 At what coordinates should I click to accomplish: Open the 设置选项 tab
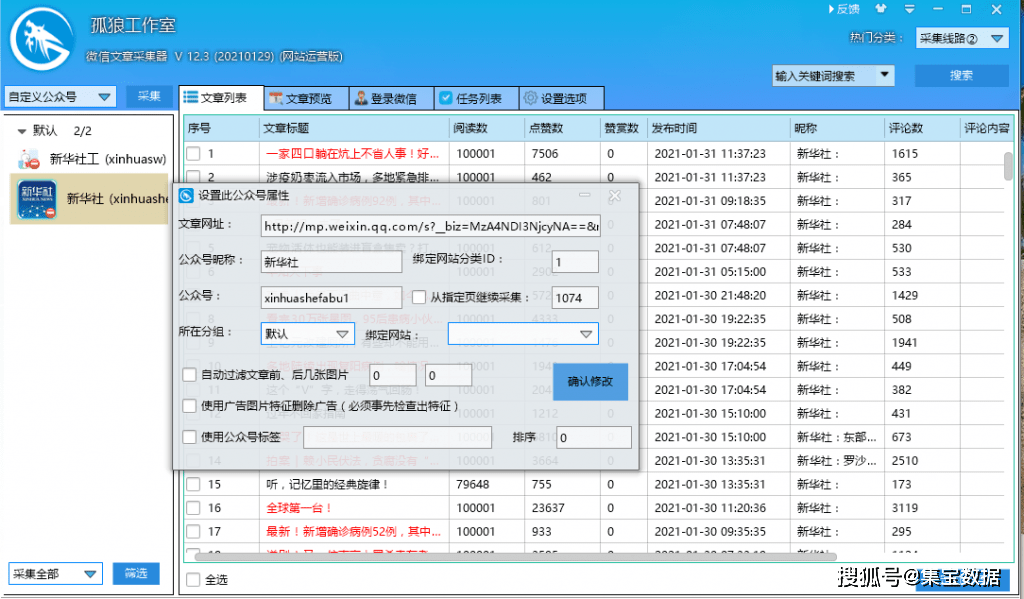(x=563, y=98)
